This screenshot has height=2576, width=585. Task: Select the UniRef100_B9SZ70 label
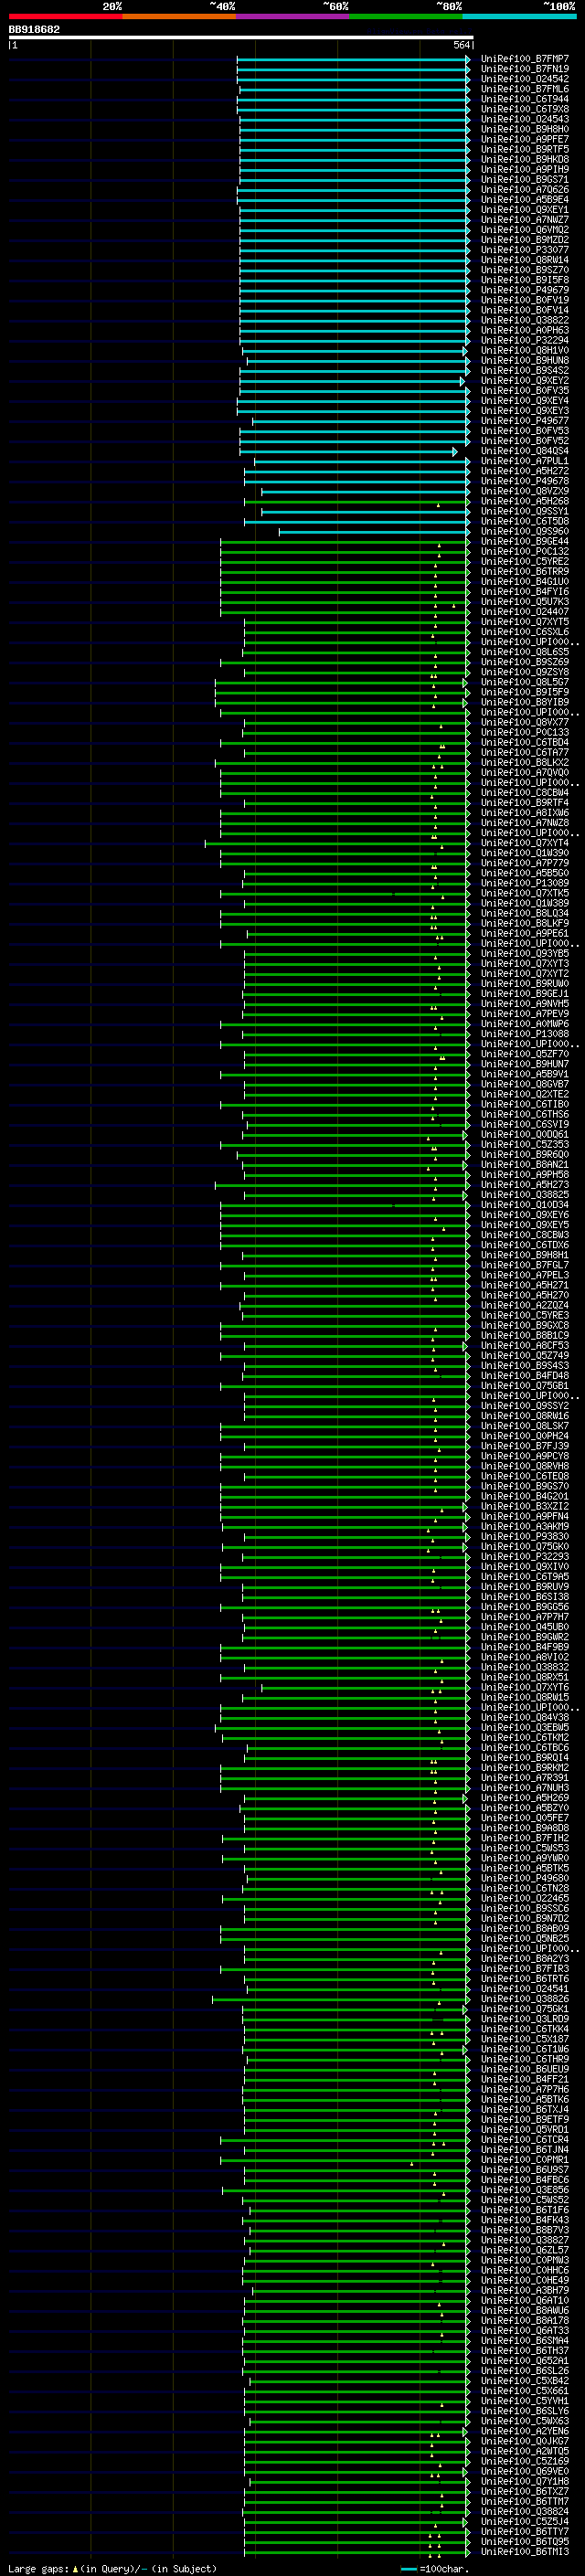click(525, 270)
